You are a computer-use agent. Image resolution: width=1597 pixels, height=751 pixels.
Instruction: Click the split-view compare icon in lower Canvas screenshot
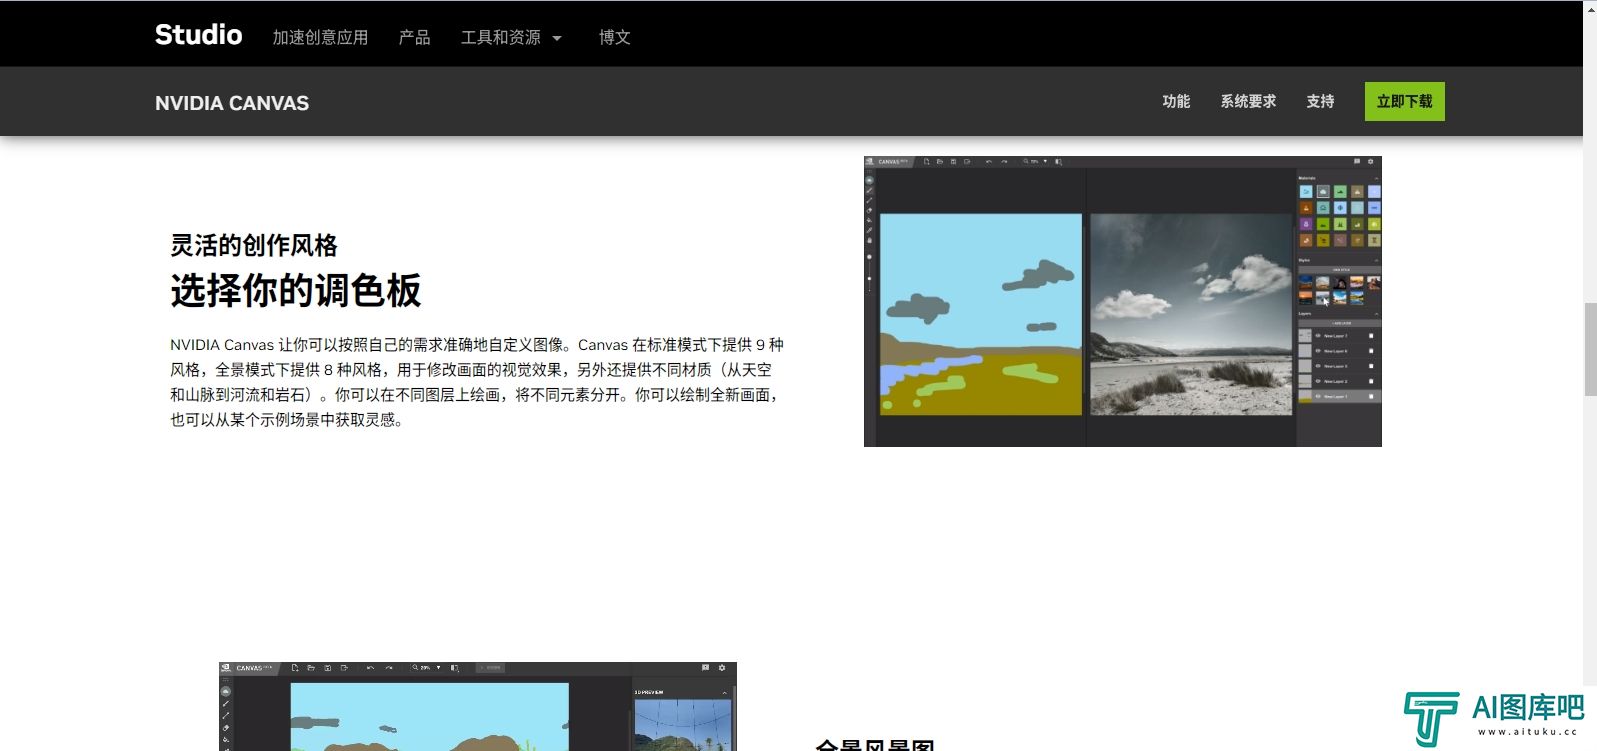[x=454, y=668]
